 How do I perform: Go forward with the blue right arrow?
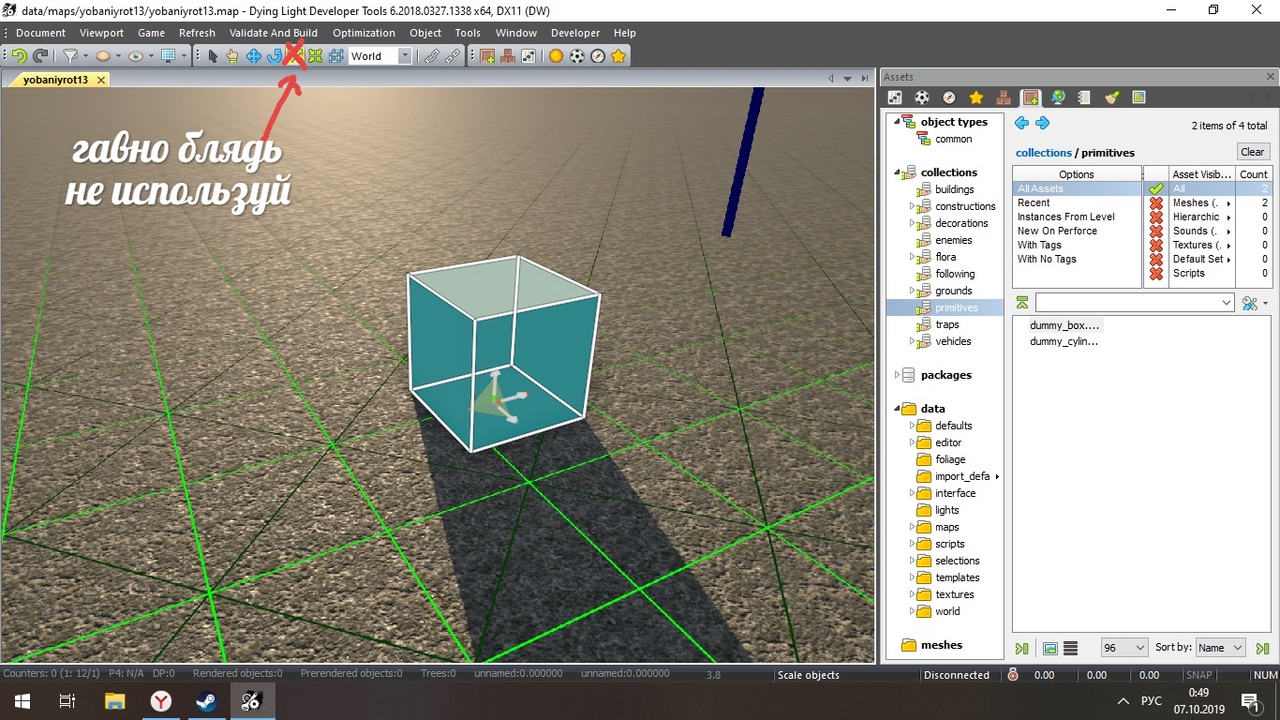pyautogui.click(x=1042, y=123)
